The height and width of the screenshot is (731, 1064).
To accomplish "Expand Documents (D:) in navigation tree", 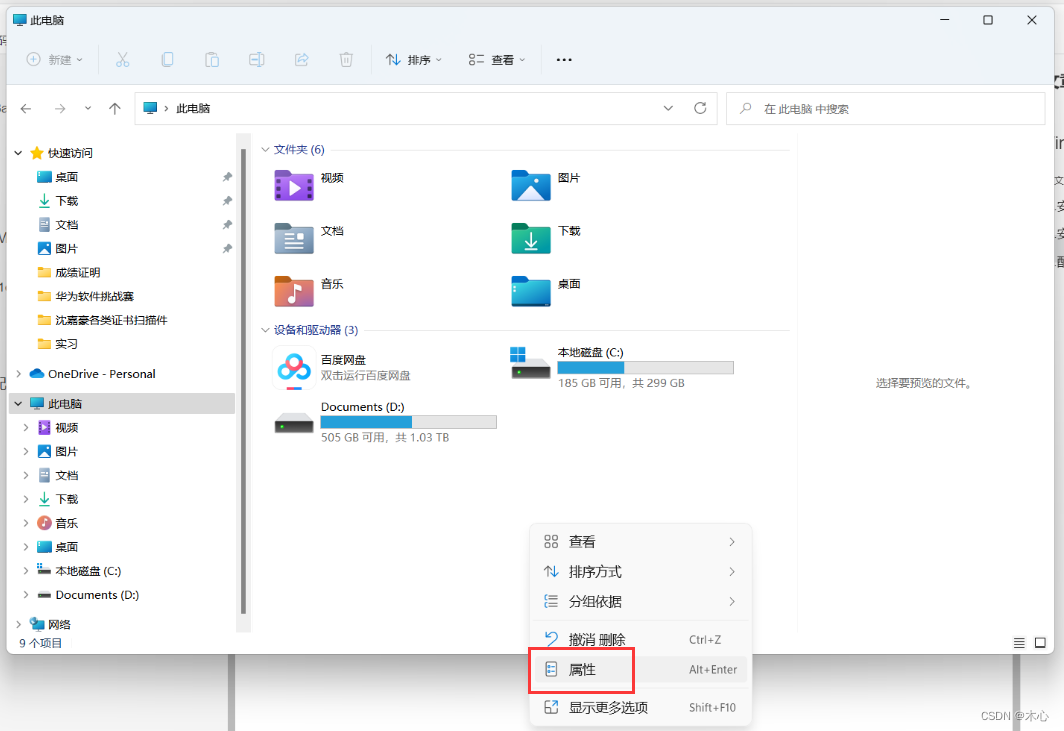I will pos(26,595).
